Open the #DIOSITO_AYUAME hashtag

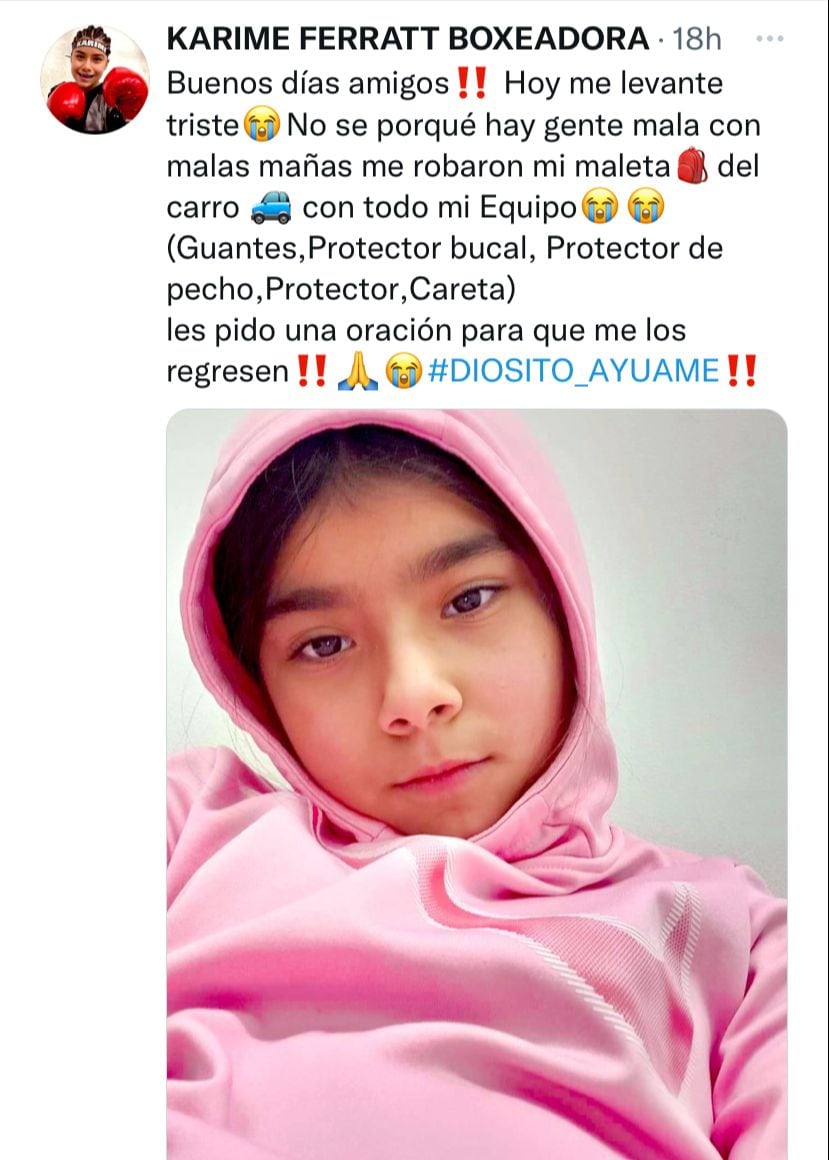pyautogui.click(x=574, y=370)
